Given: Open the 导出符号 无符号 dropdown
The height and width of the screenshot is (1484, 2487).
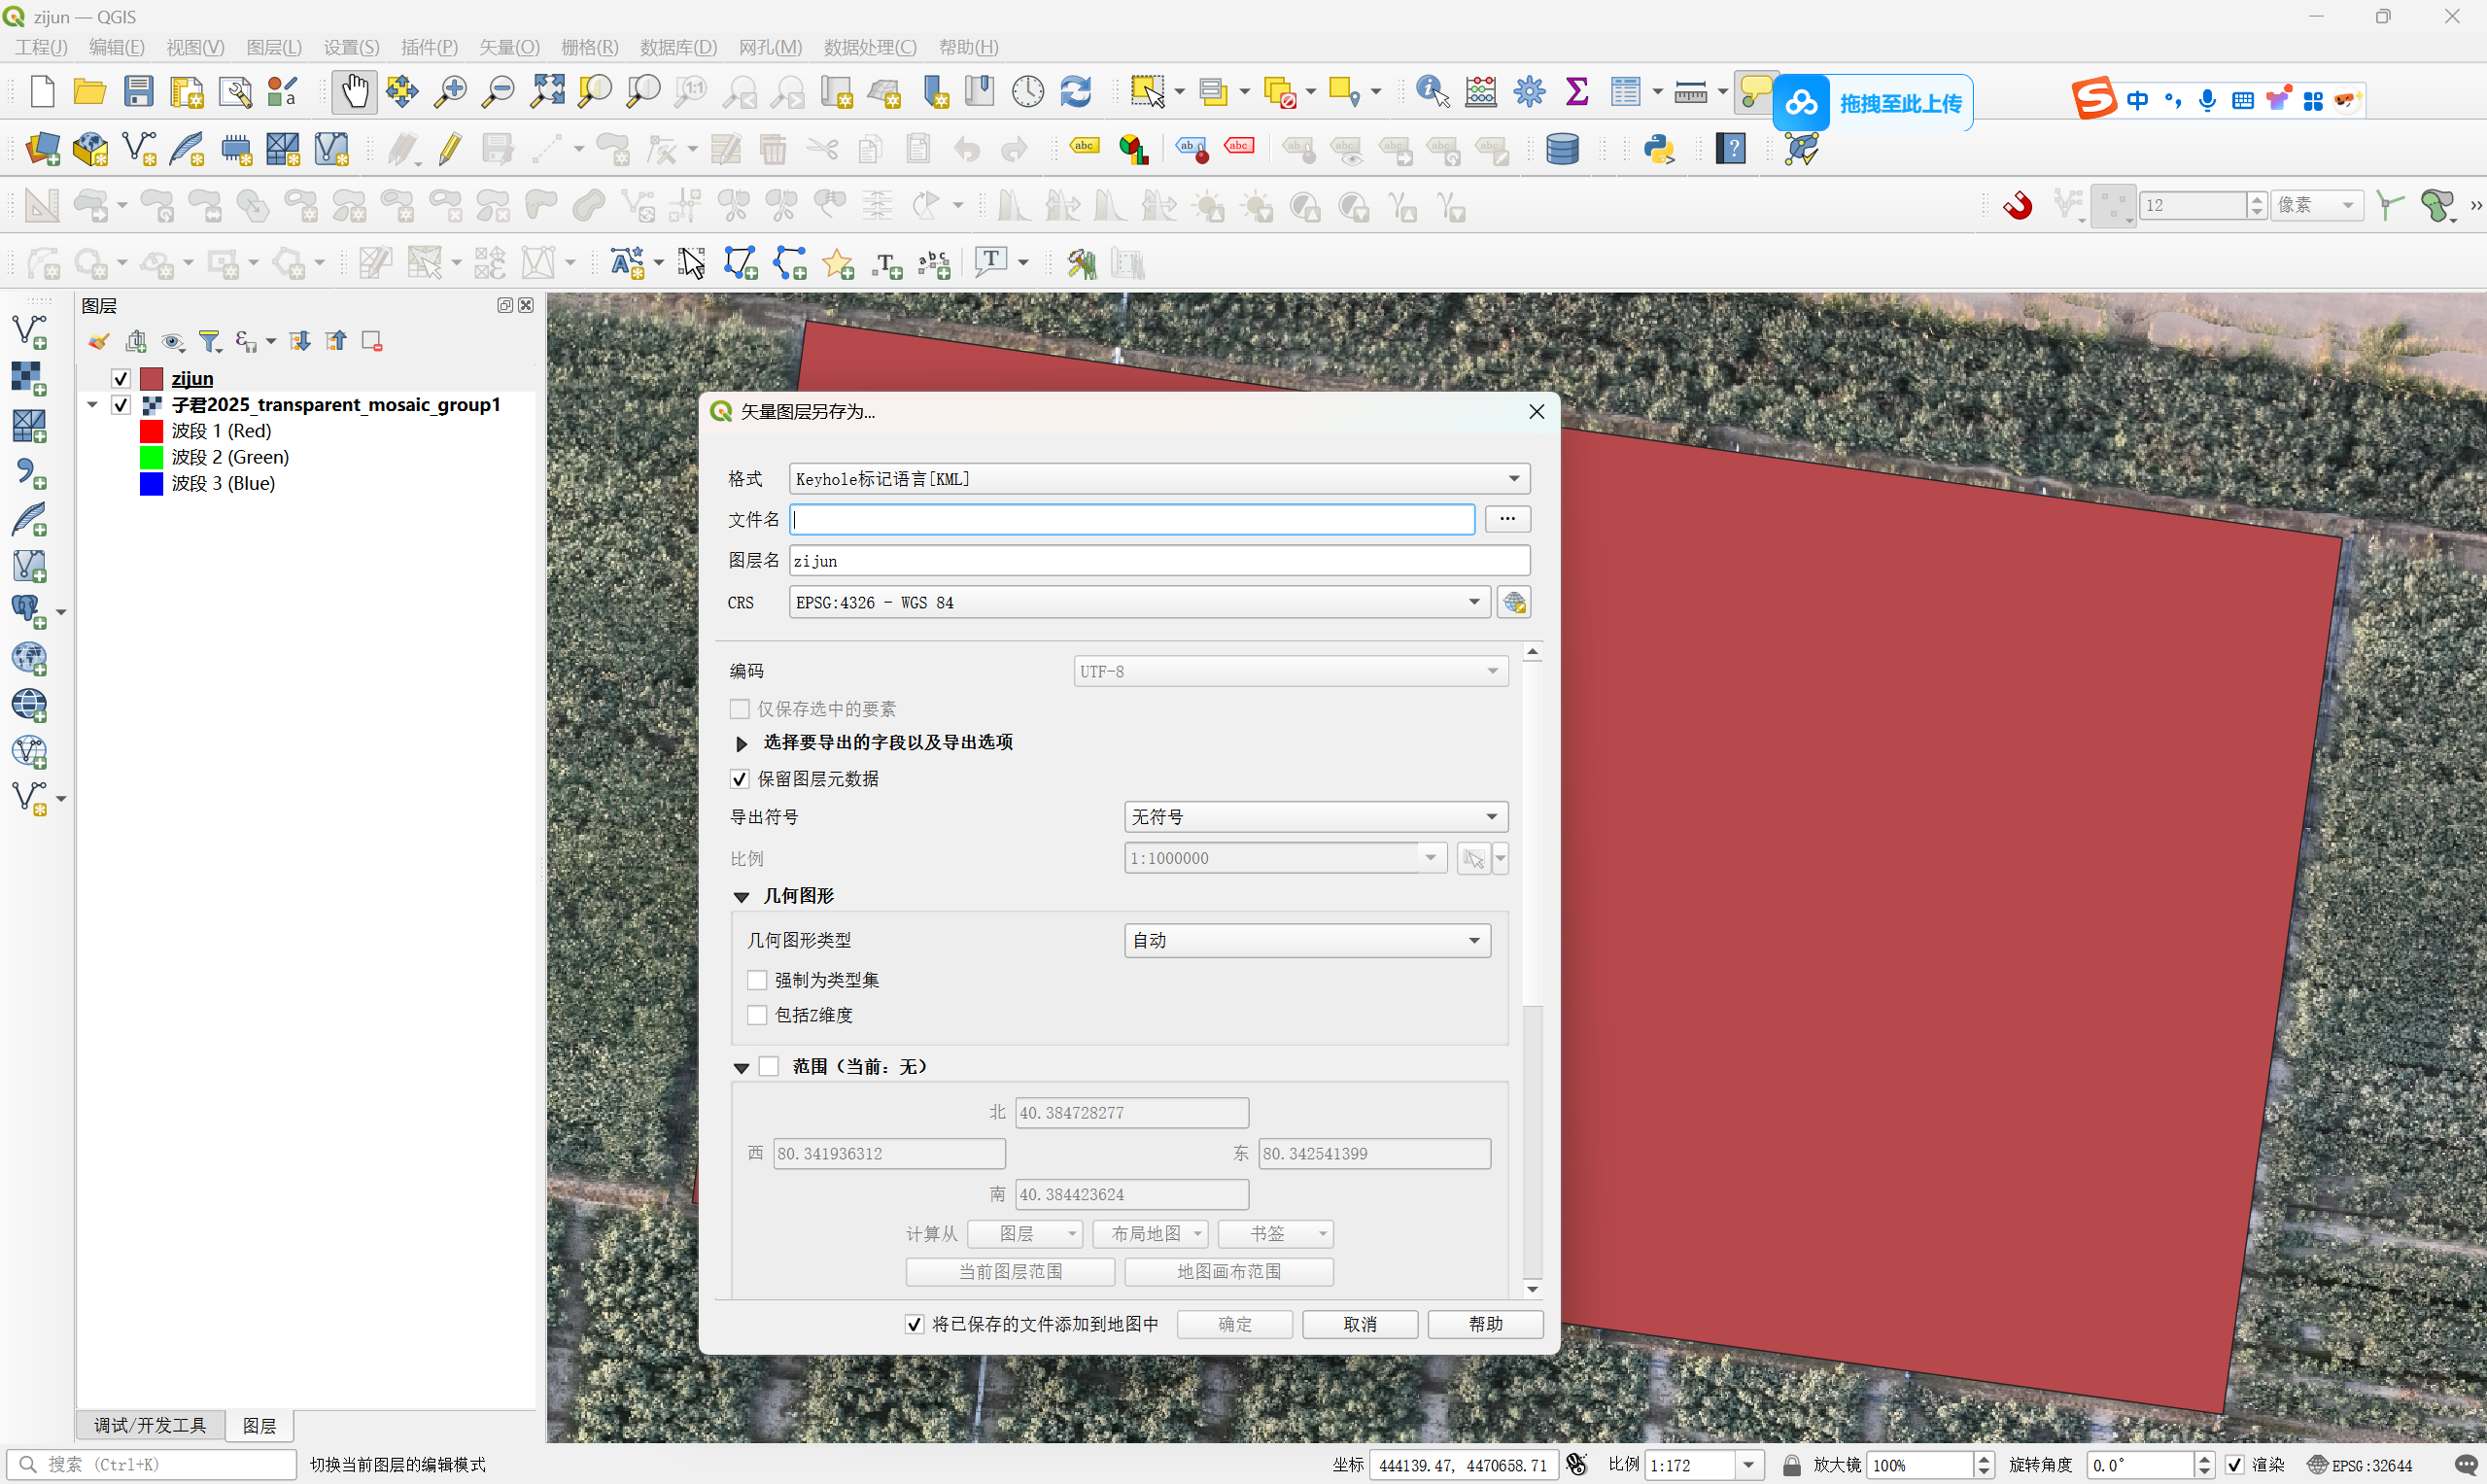Looking at the screenshot, I should tap(1316, 817).
